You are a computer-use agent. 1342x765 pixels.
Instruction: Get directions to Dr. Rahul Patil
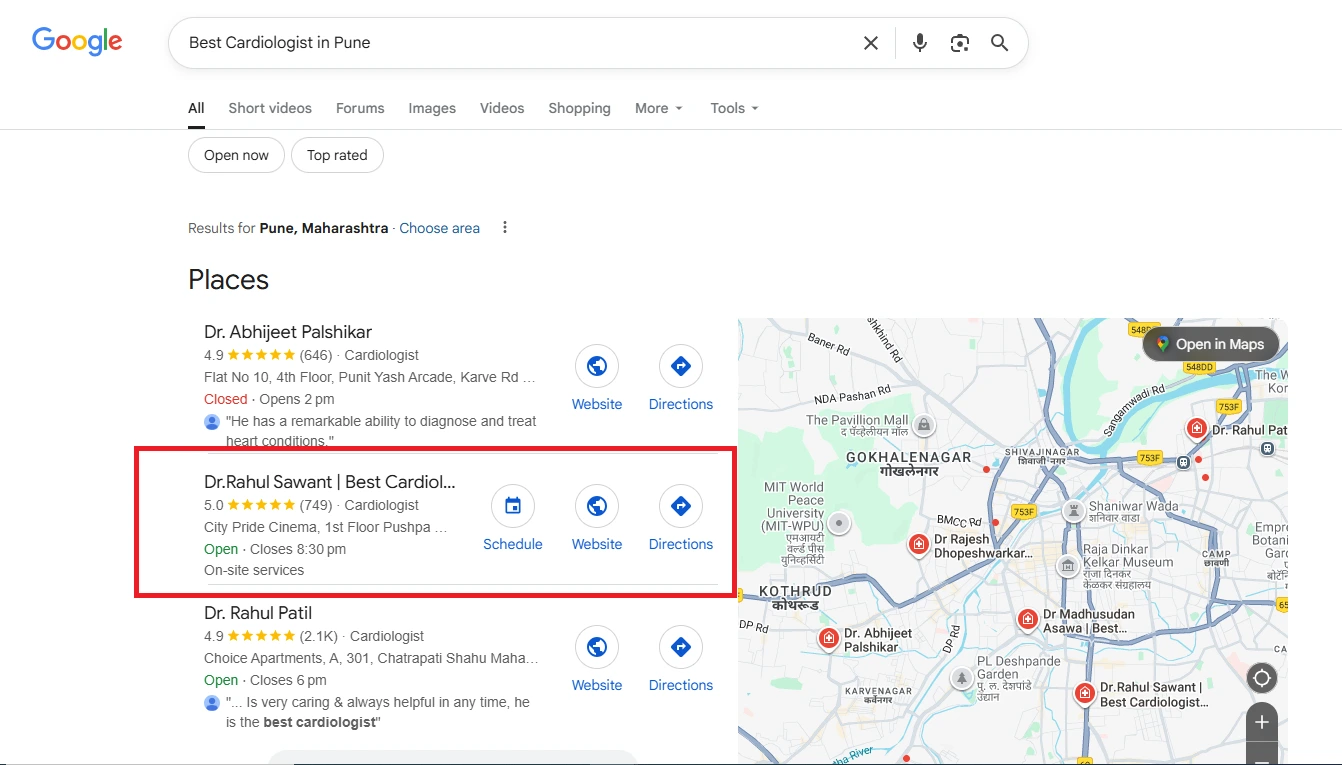point(681,647)
